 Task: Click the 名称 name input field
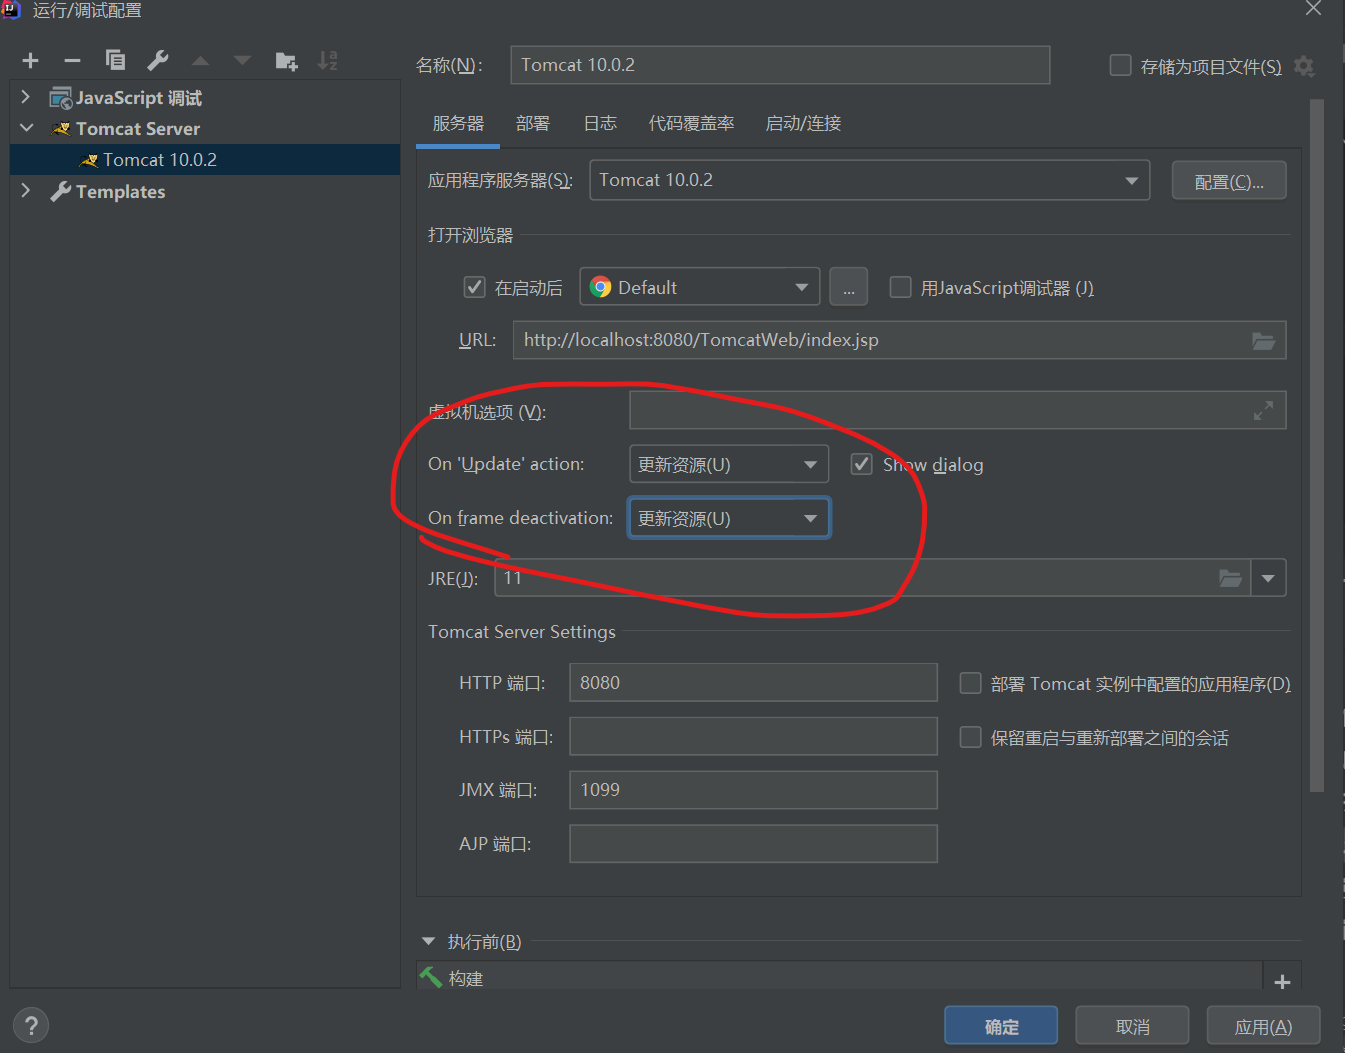(780, 65)
